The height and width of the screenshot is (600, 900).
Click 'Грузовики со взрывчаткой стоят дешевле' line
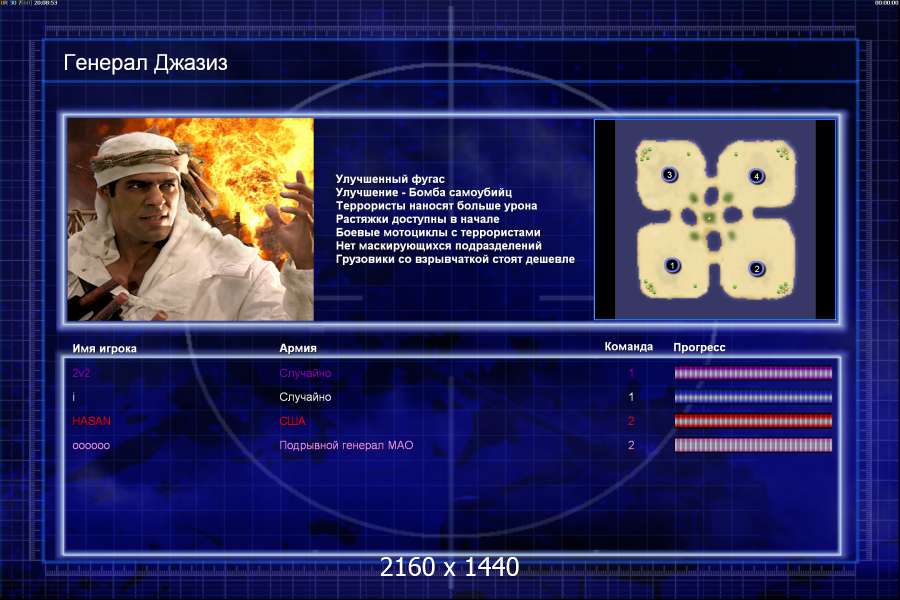pyautogui.click(x=455, y=259)
